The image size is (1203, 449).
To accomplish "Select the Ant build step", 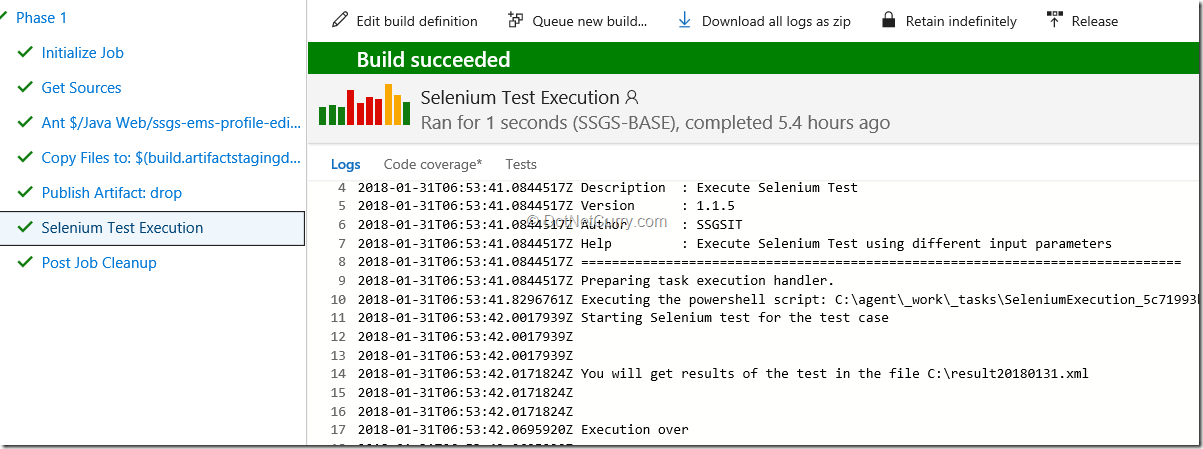I will [170, 123].
